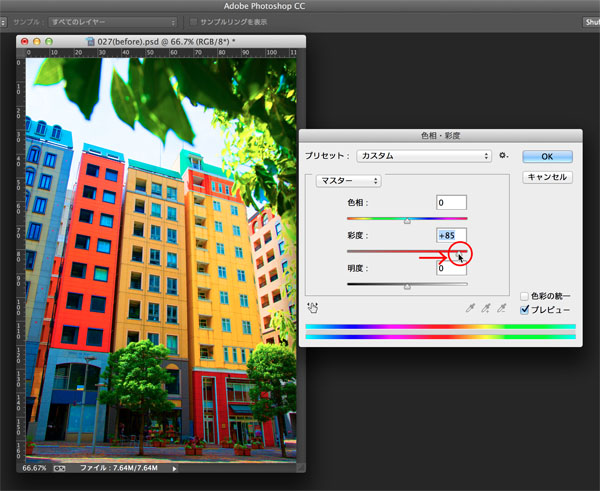The width and height of the screenshot is (600, 491).
Task: Open the プリセット dropdown showing カスタム
Action: (x=424, y=156)
